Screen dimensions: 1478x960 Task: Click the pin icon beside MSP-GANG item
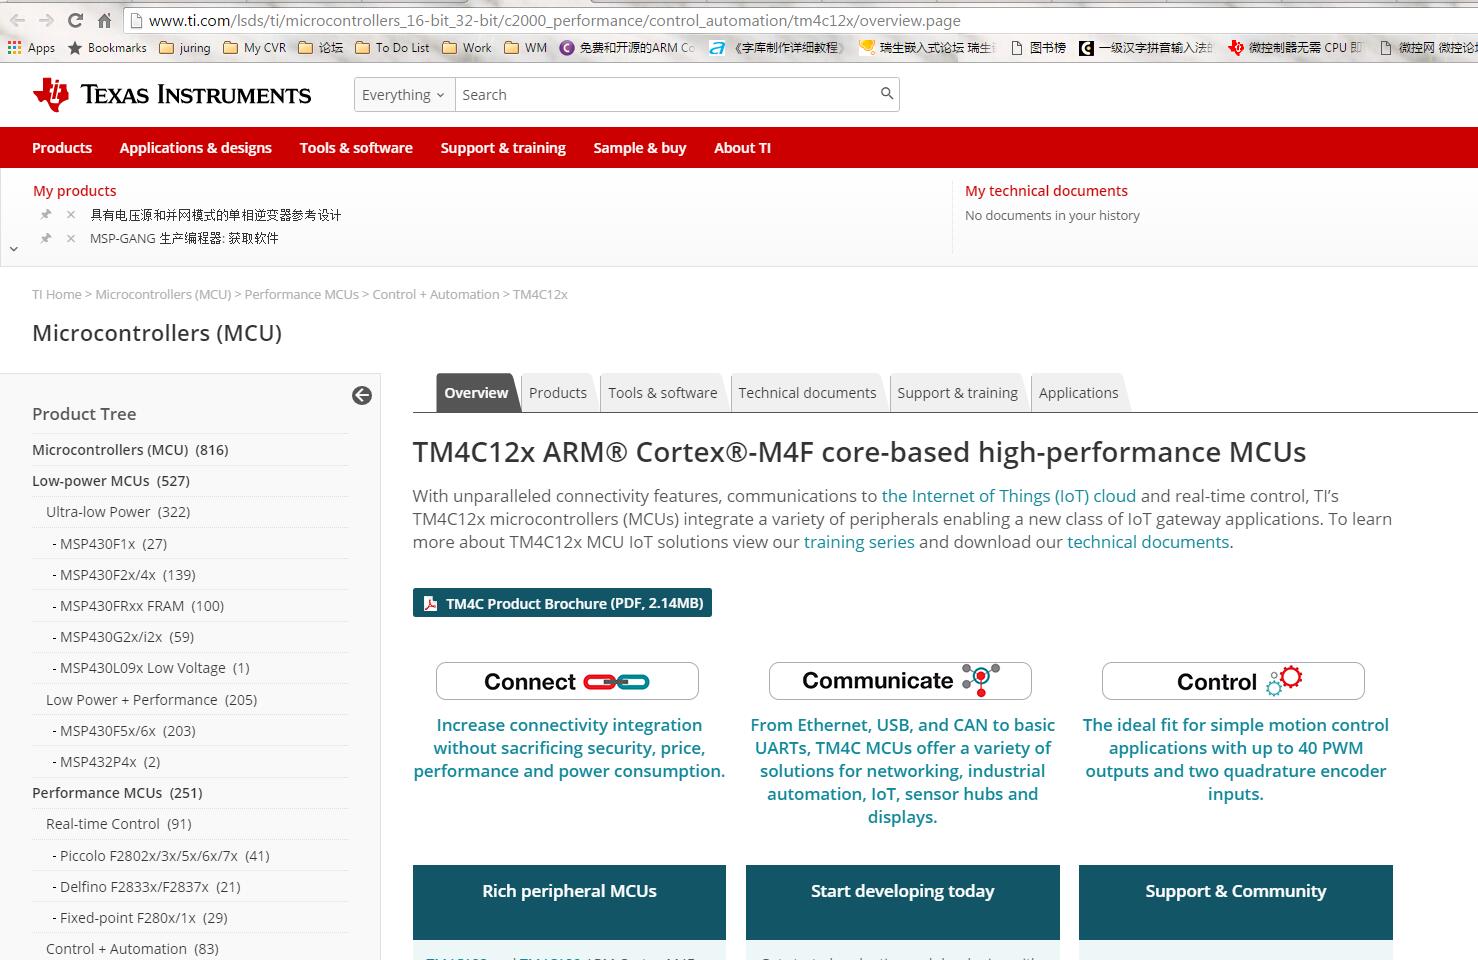(x=46, y=239)
